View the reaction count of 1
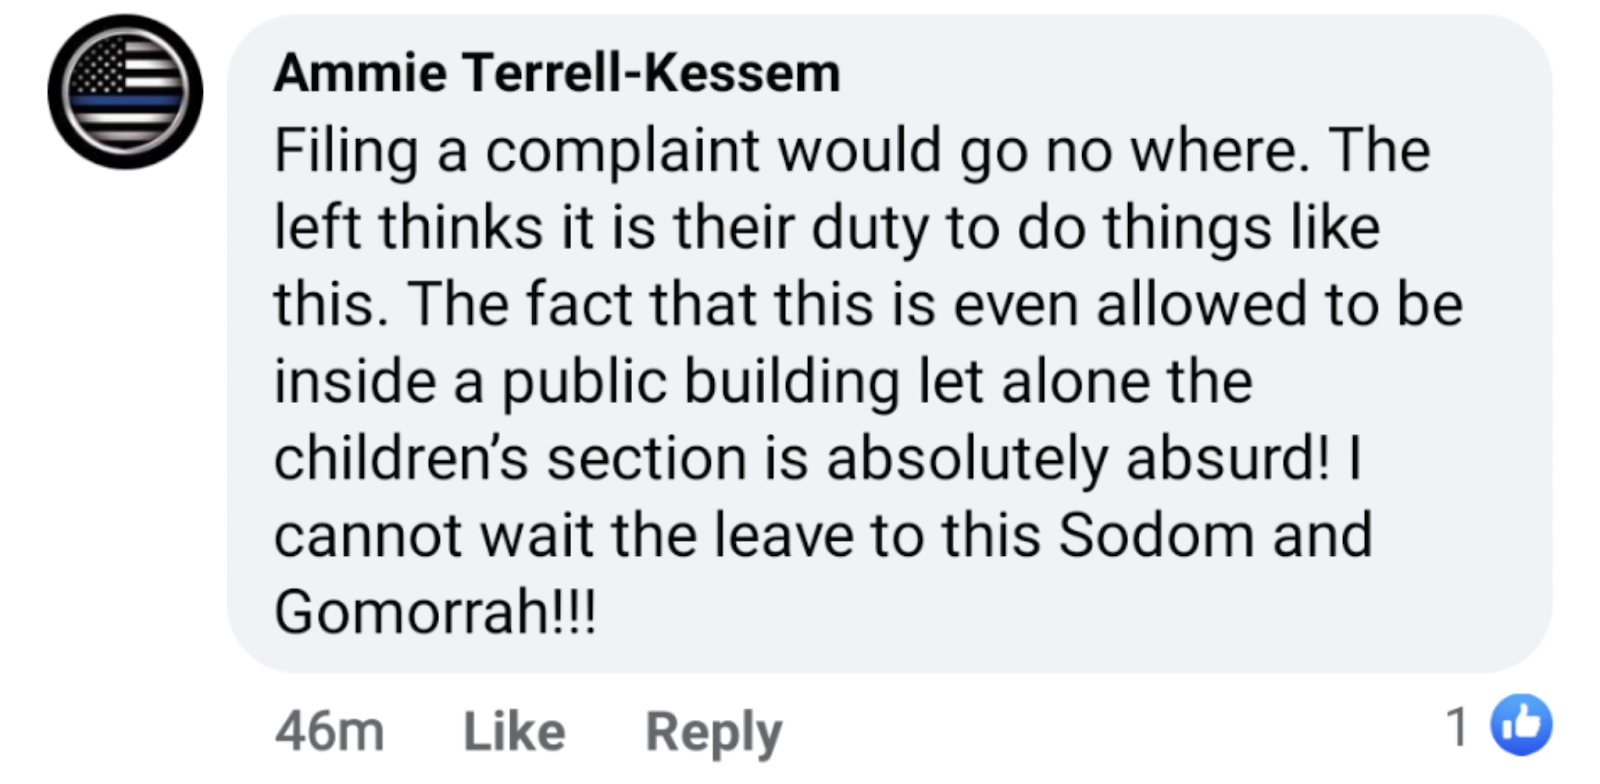The height and width of the screenshot is (784, 1600). pyautogui.click(x=1458, y=726)
